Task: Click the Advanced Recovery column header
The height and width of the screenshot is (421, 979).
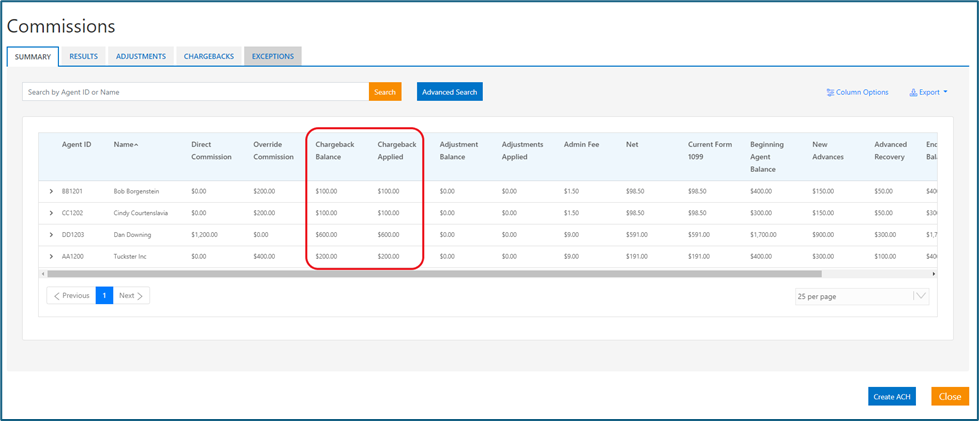Action: click(x=890, y=151)
